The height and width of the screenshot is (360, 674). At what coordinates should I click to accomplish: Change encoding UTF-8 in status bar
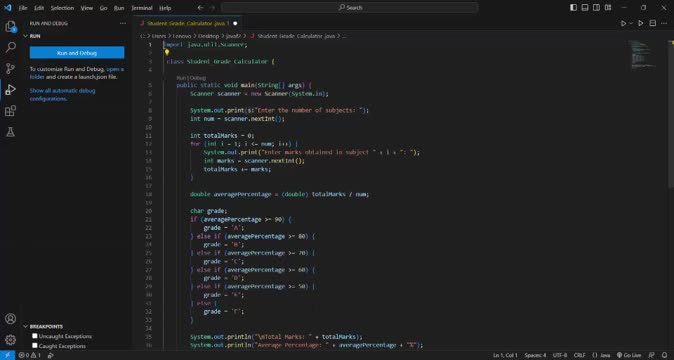[x=560, y=355]
